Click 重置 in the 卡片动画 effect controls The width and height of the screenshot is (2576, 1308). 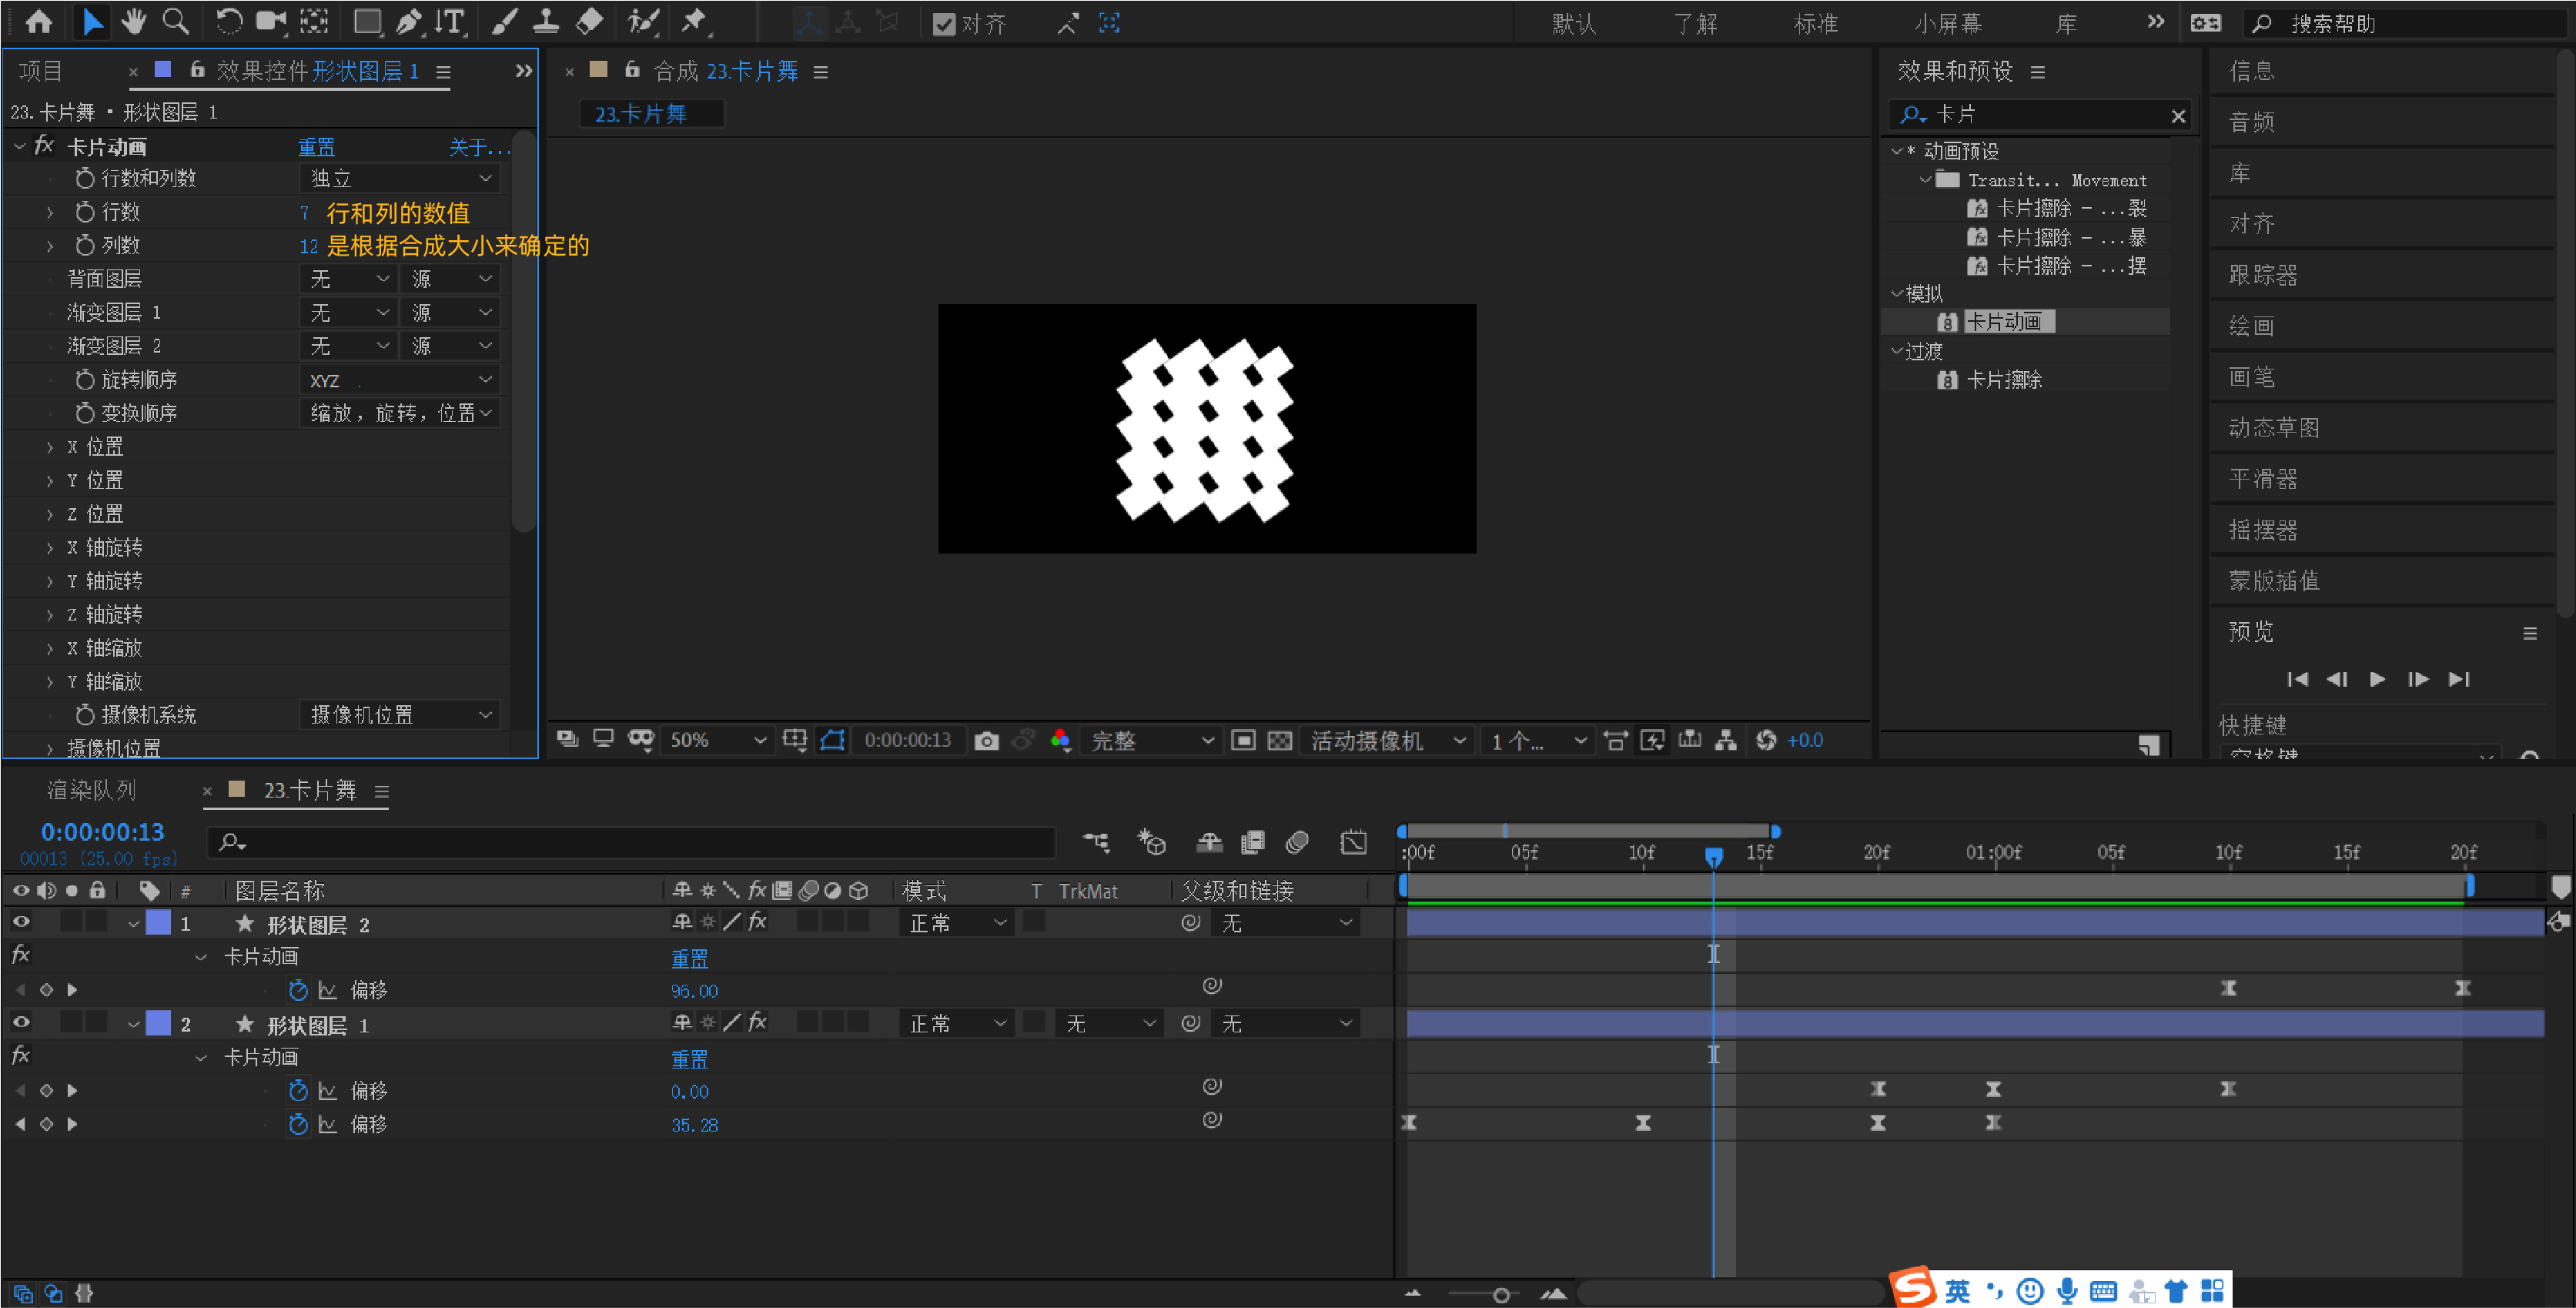(x=316, y=148)
